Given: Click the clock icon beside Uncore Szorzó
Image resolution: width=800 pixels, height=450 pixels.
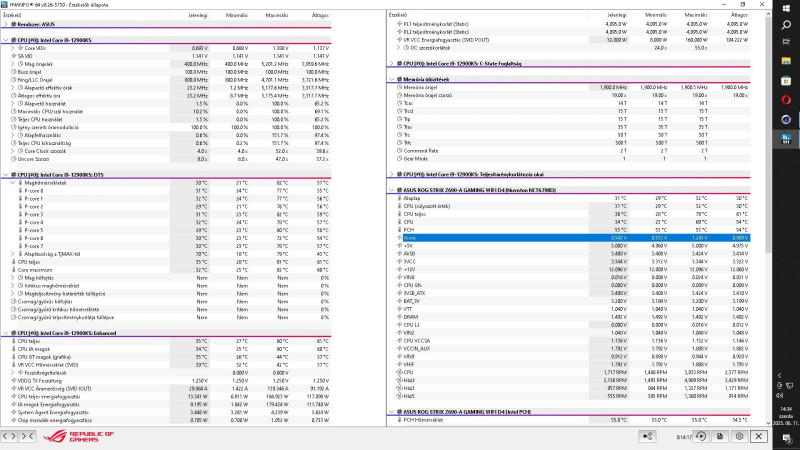Looking at the screenshot, I should click(x=14, y=159).
